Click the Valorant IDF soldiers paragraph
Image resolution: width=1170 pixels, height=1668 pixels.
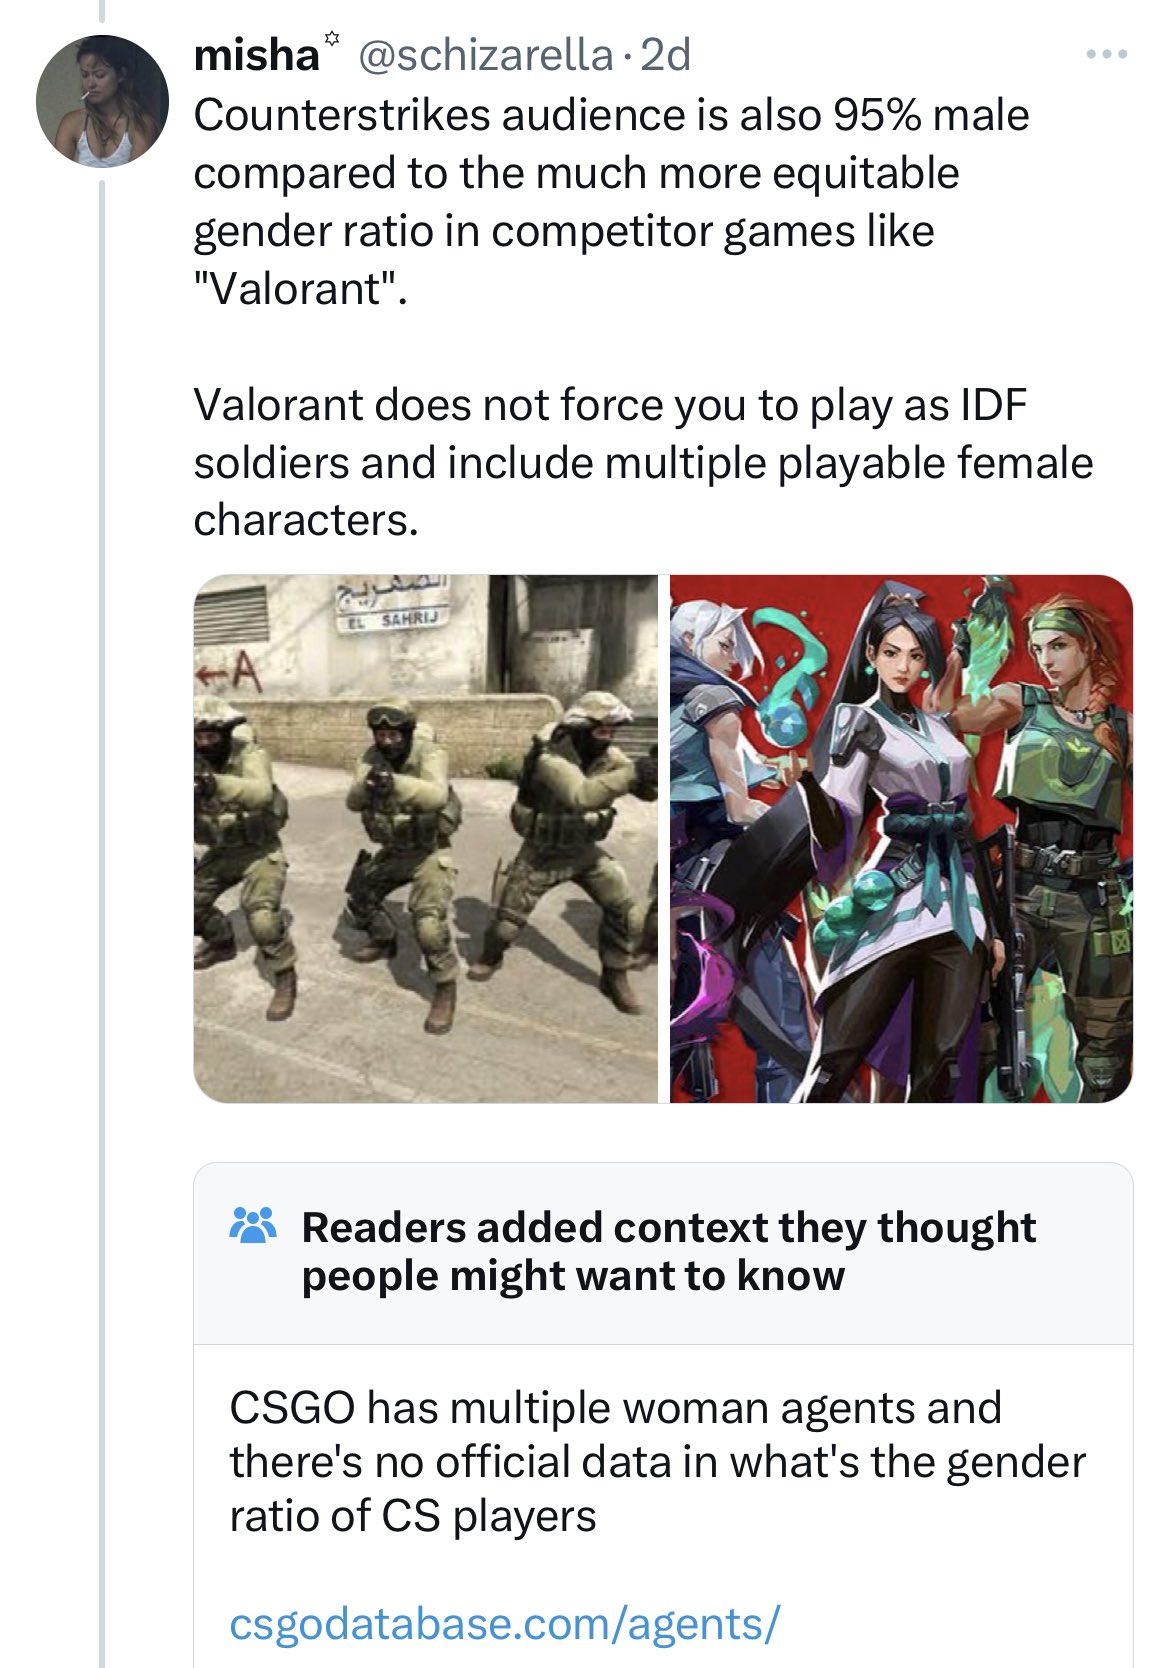[643, 462]
